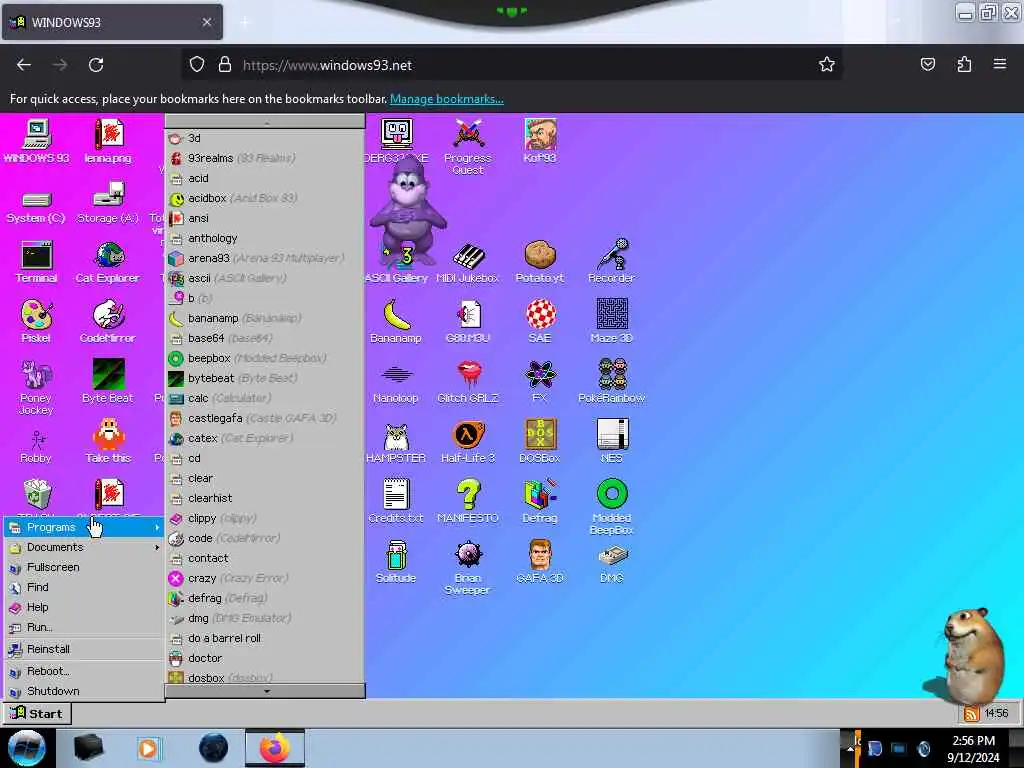Screen dimensions: 1024x768
Task: Select Find in Start menu
Action: pos(84,588)
